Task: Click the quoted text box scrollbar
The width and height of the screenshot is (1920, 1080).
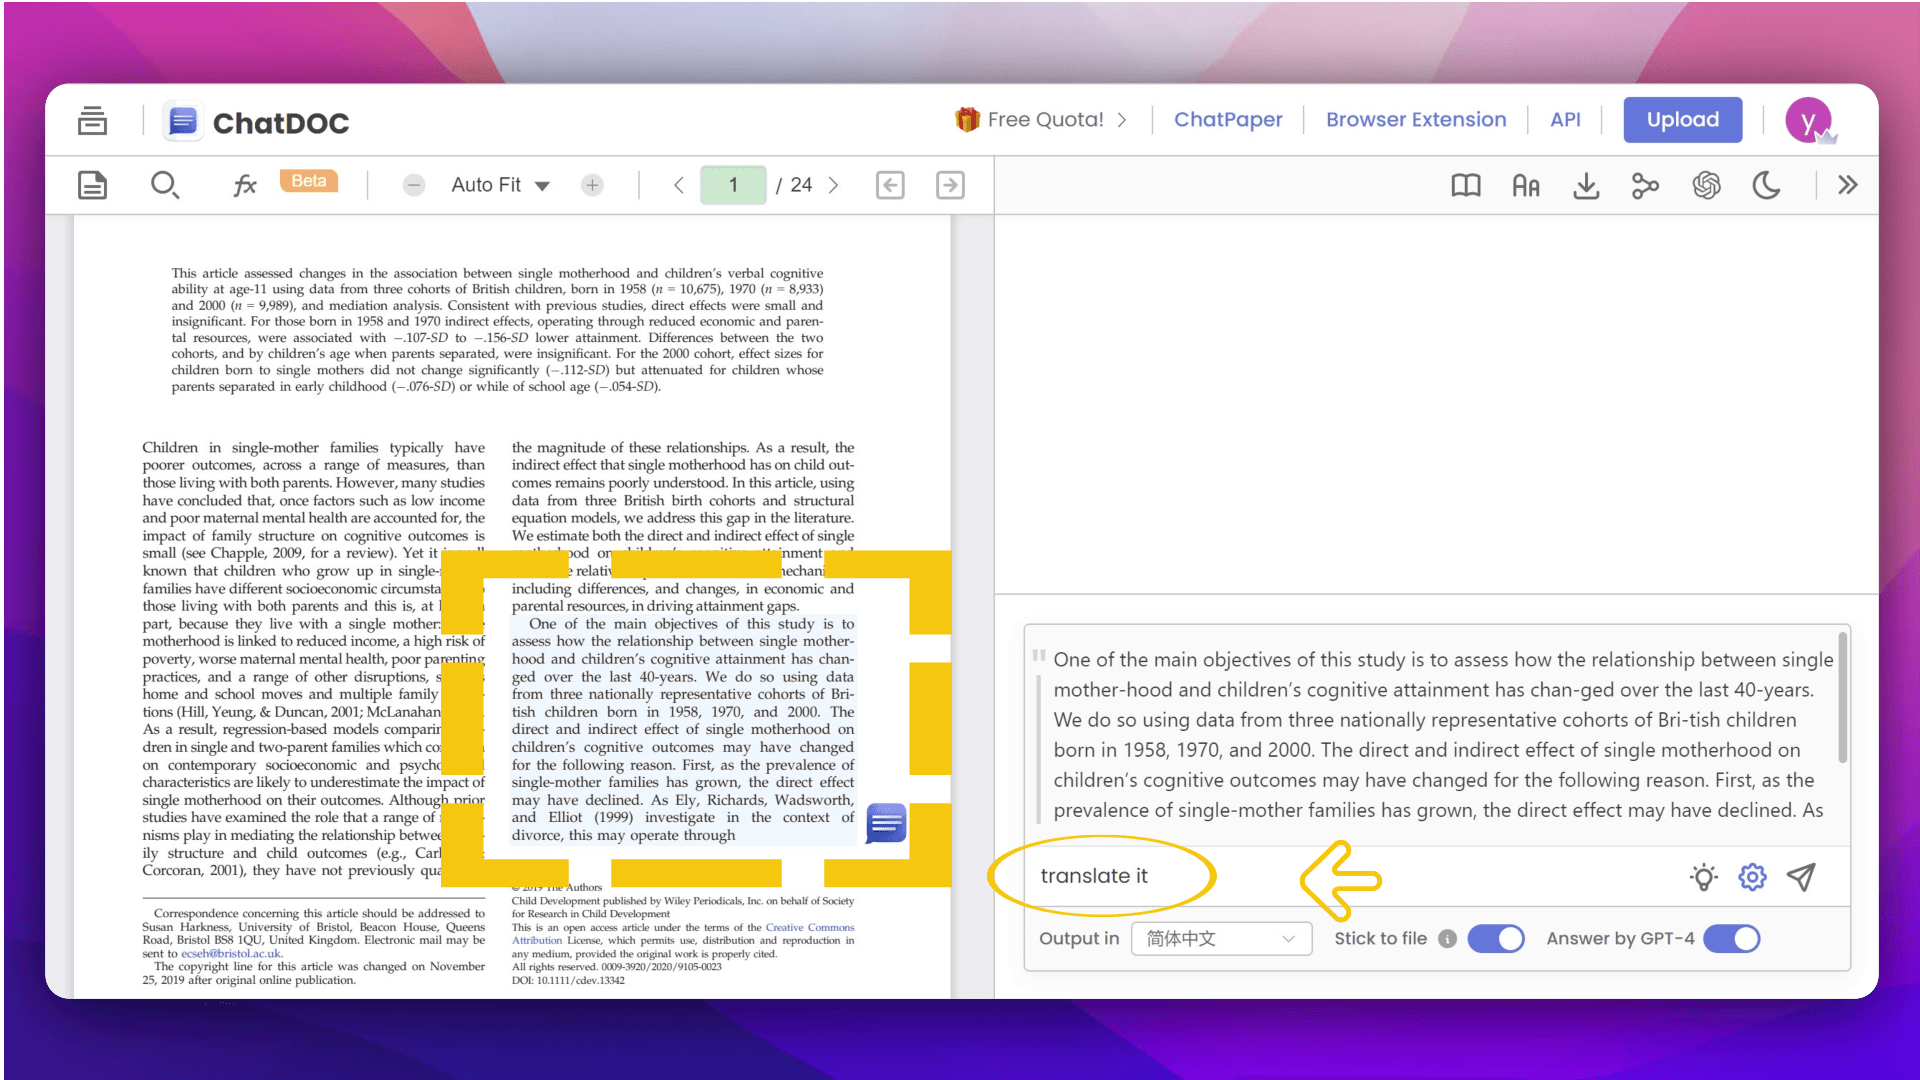Action: (1843, 697)
